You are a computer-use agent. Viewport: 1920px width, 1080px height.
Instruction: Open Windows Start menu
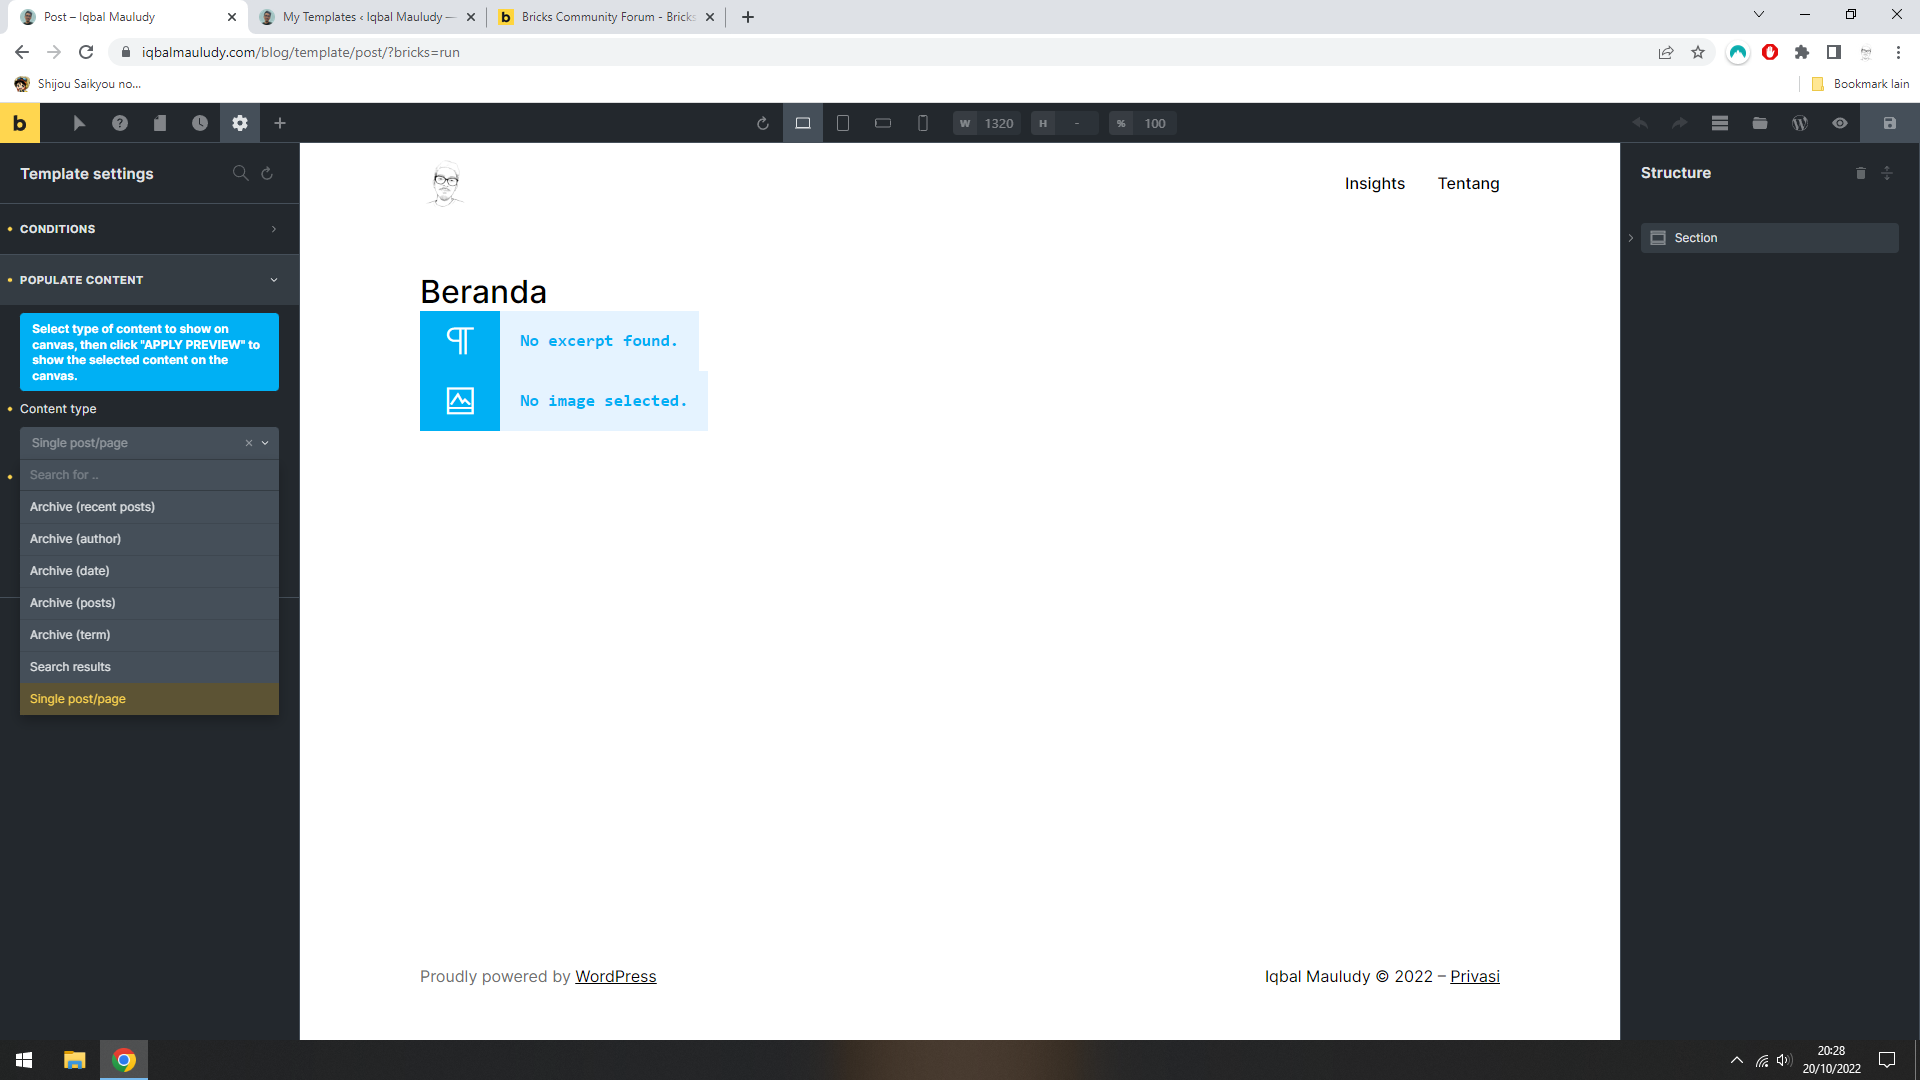point(24,1060)
